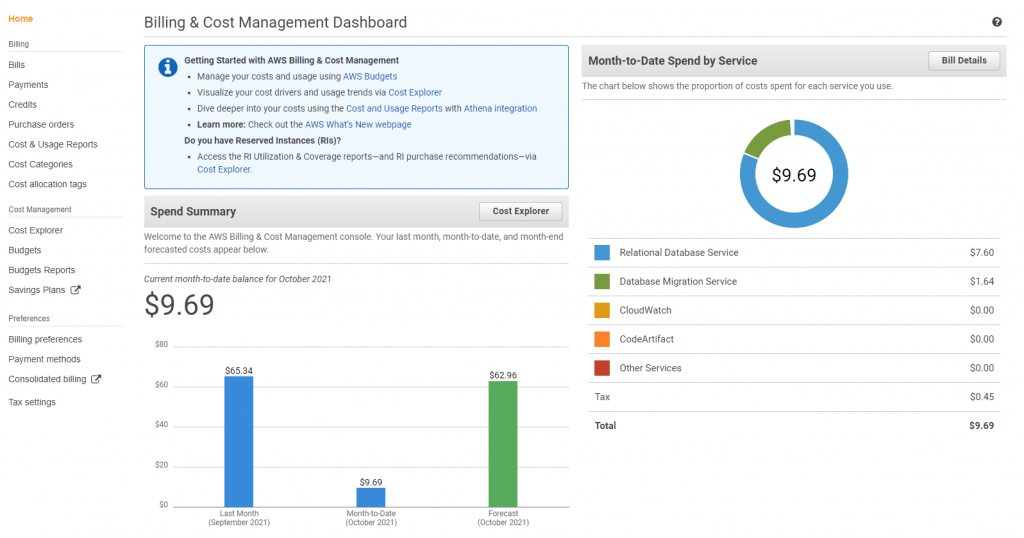Click the help question mark icon
The image size is (1024, 538).
997,22
